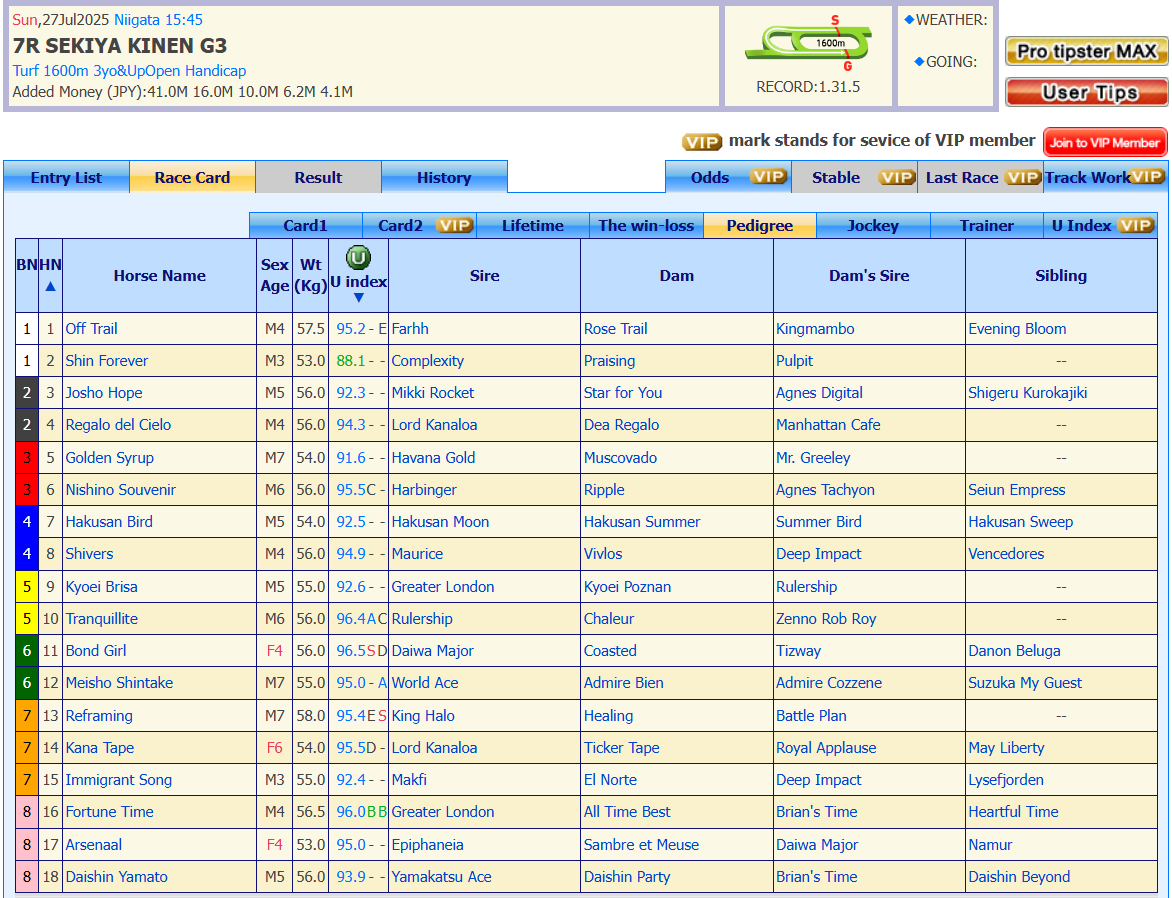This screenshot has width=1172, height=898.
Task: Open the Lifetime sub-tab
Action: pos(533,225)
